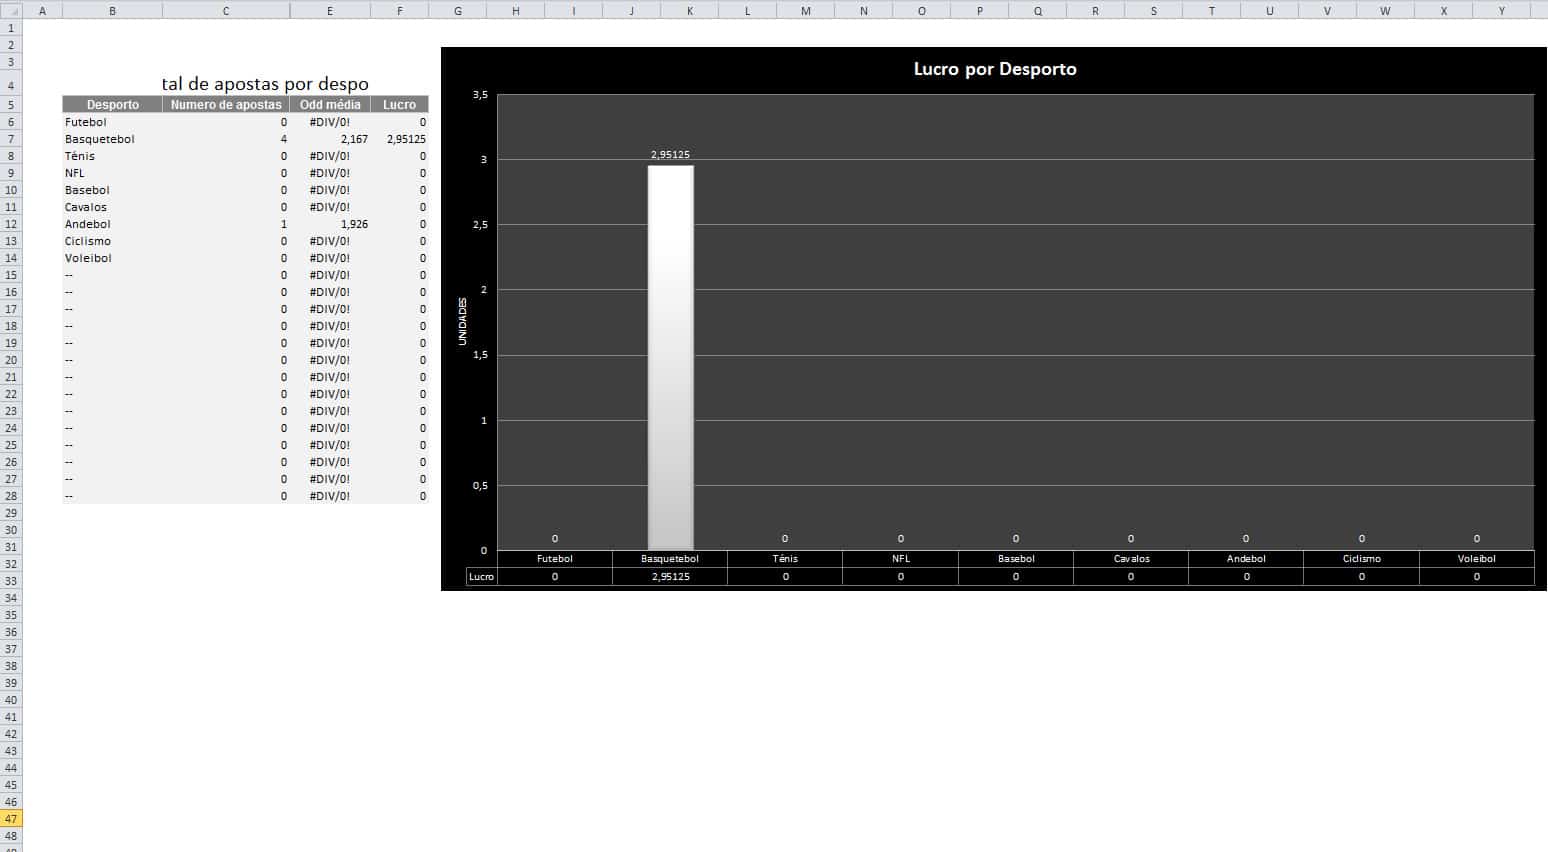Select the #DIV/0! cell in Ténis row

coord(330,156)
